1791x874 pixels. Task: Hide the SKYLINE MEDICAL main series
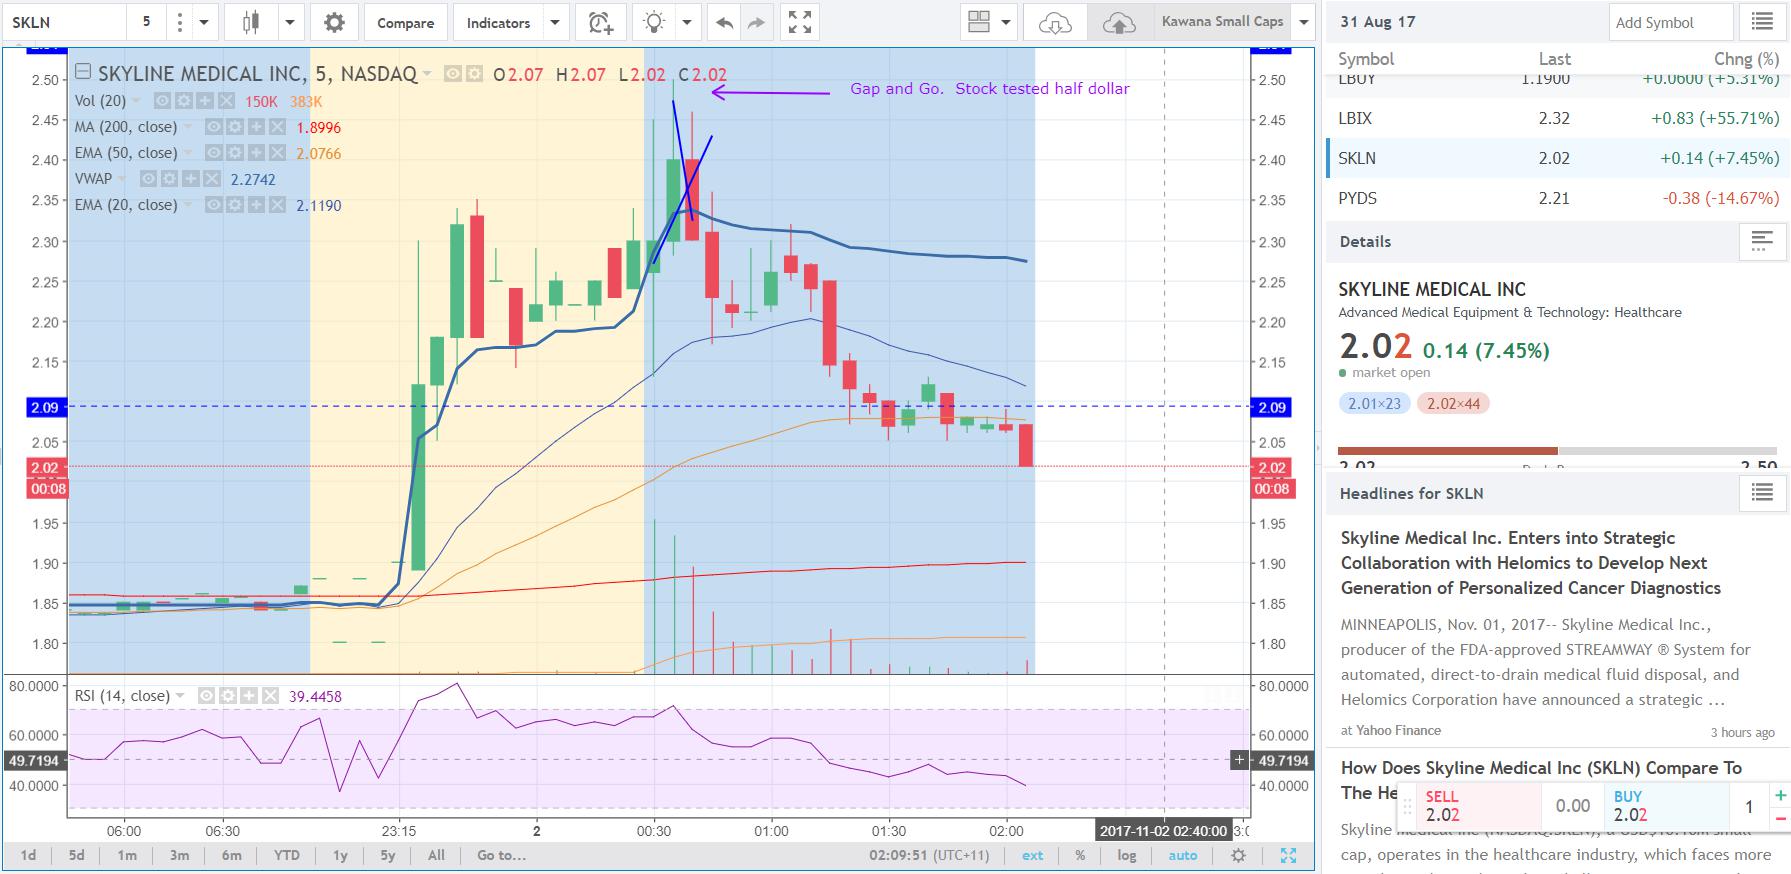453,73
